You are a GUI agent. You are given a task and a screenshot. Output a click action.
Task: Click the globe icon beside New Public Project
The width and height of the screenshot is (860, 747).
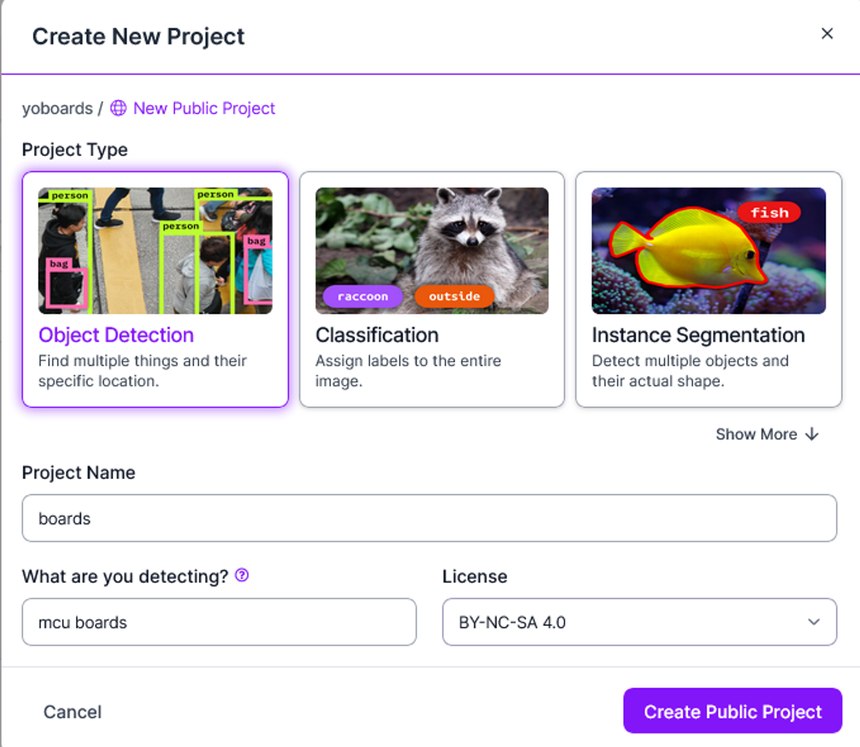click(x=117, y=108)
